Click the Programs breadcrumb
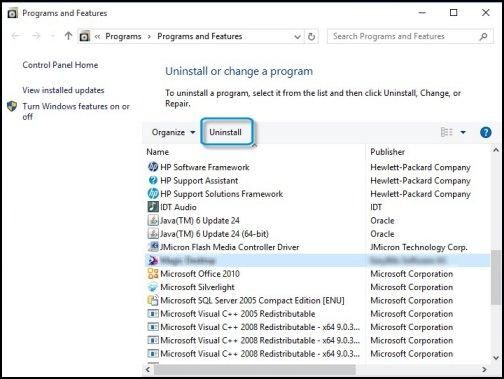 coord(123,36)
